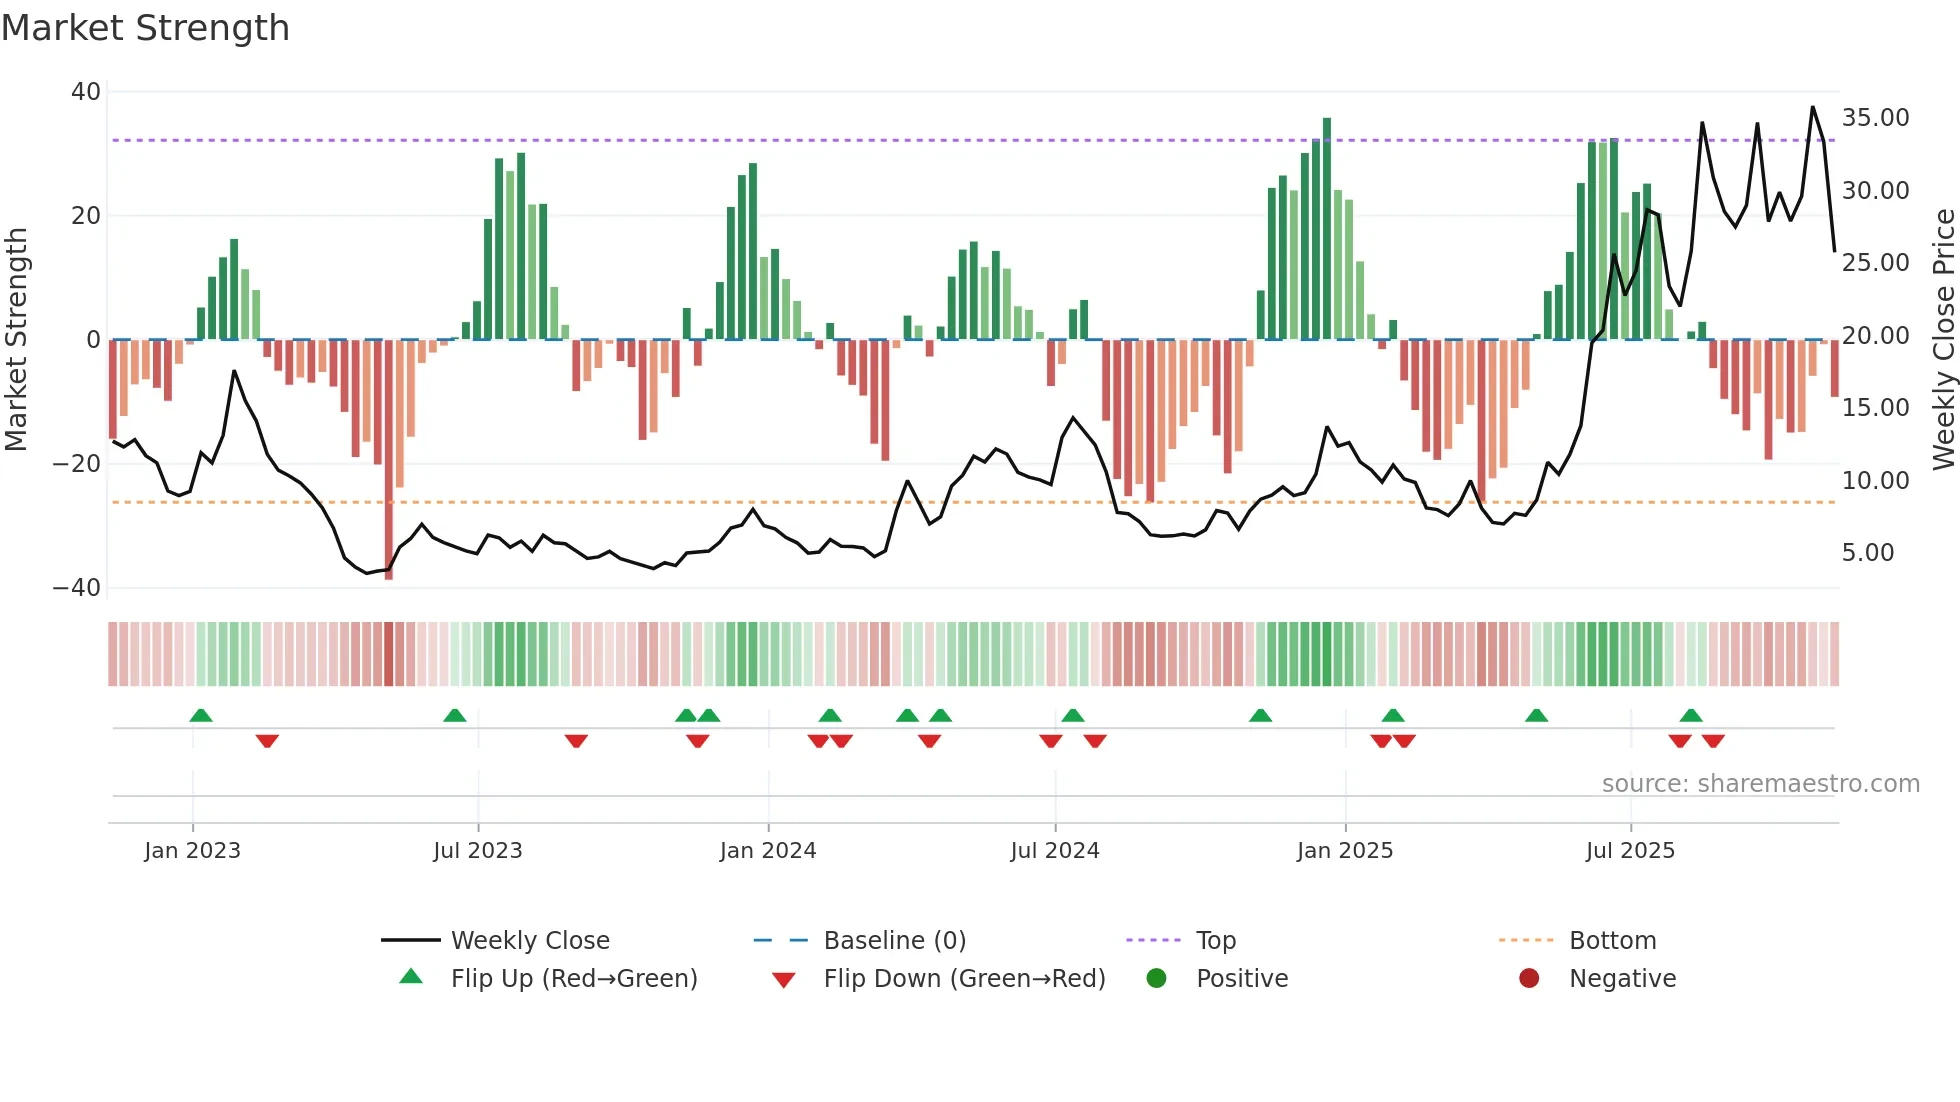
Task: Select the green flip-up marker nearest Jan 2023
Action: [201, 715]
